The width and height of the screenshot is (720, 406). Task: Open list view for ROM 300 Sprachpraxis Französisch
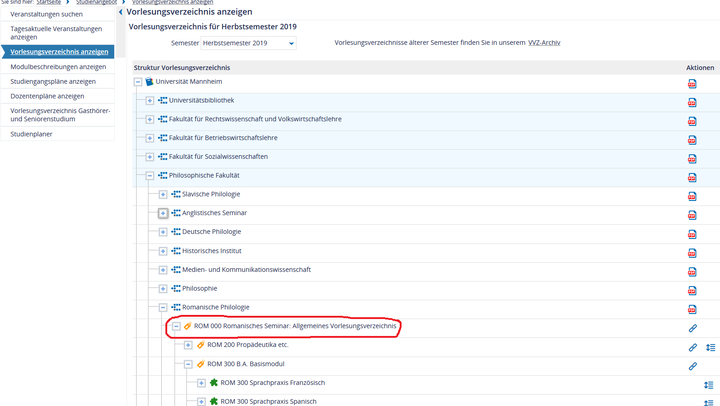[710, 385]
